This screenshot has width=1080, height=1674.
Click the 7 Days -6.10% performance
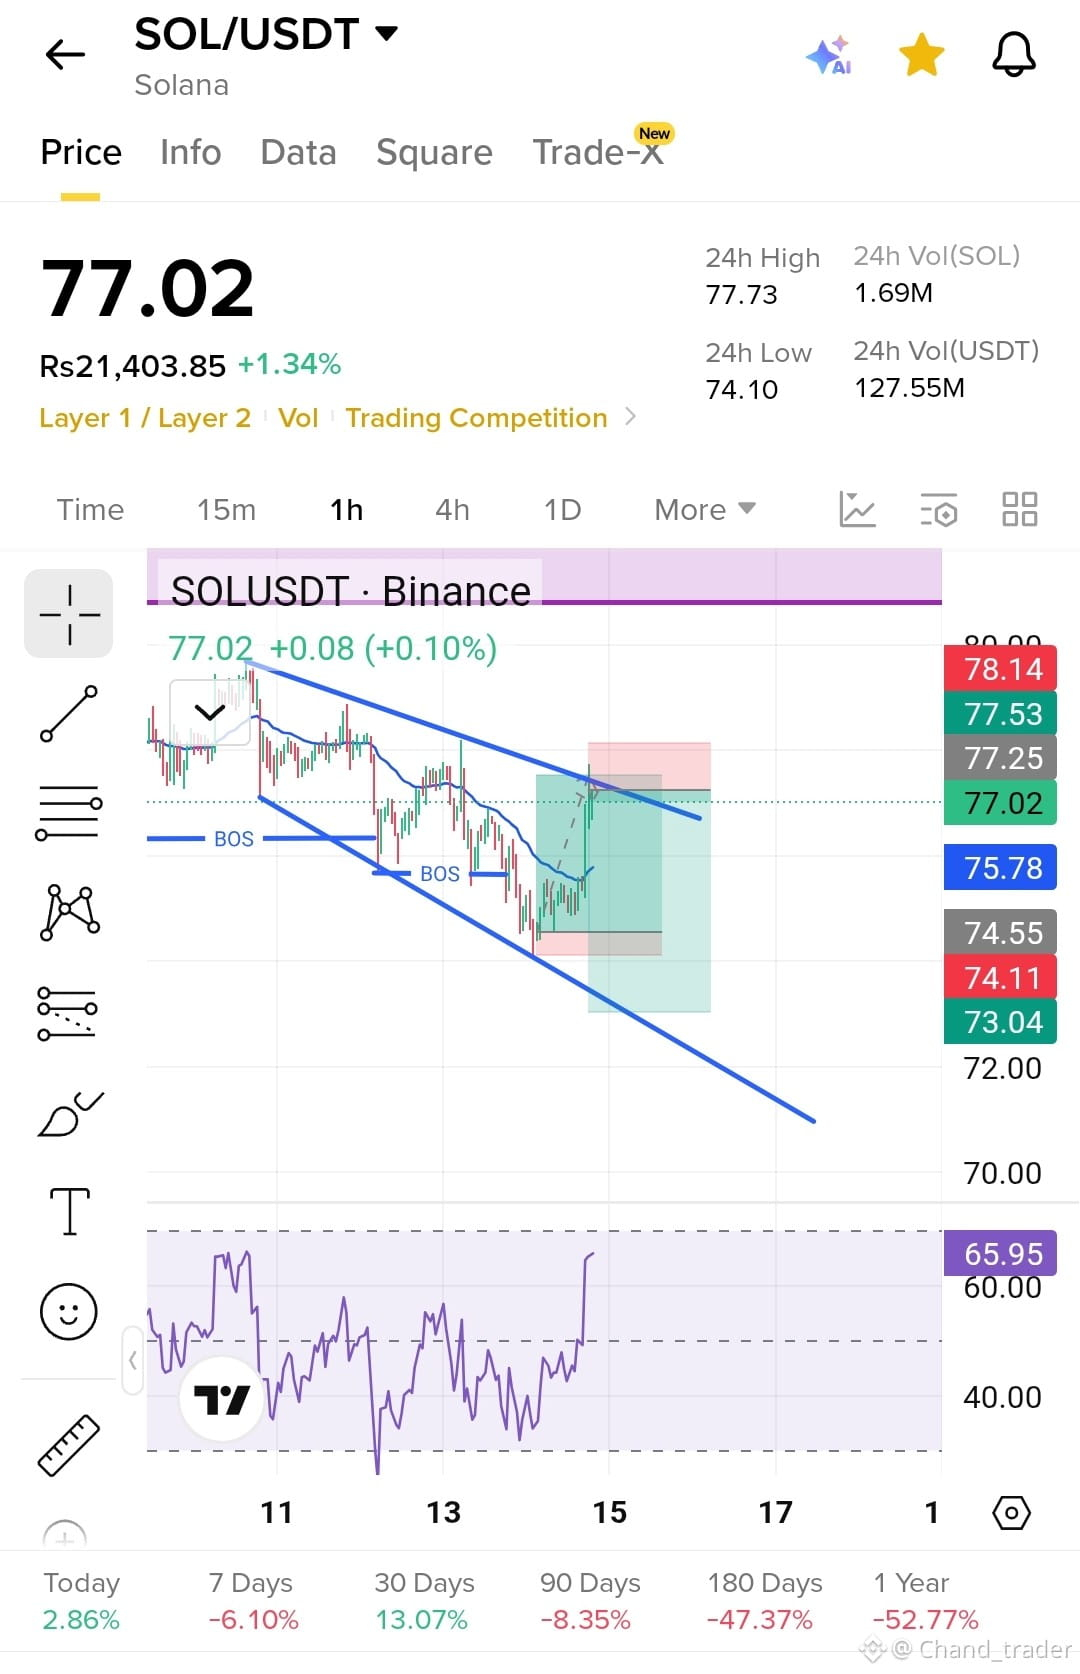tap(253, 1601)
